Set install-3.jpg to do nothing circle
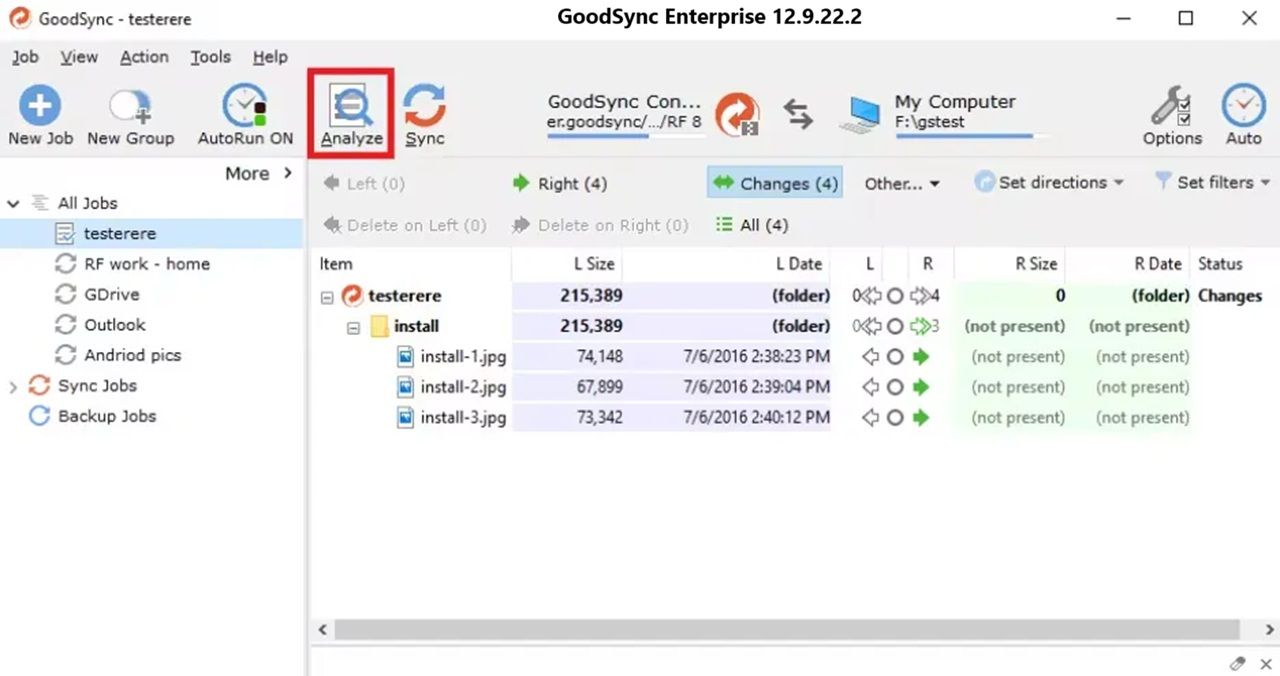 coord(896,417)
